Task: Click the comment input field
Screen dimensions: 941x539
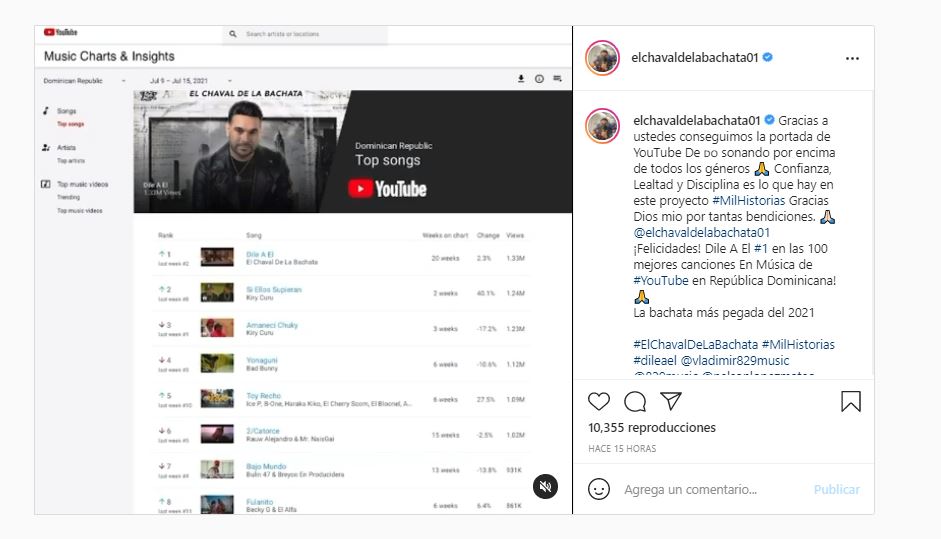Action: click(710, 489)
